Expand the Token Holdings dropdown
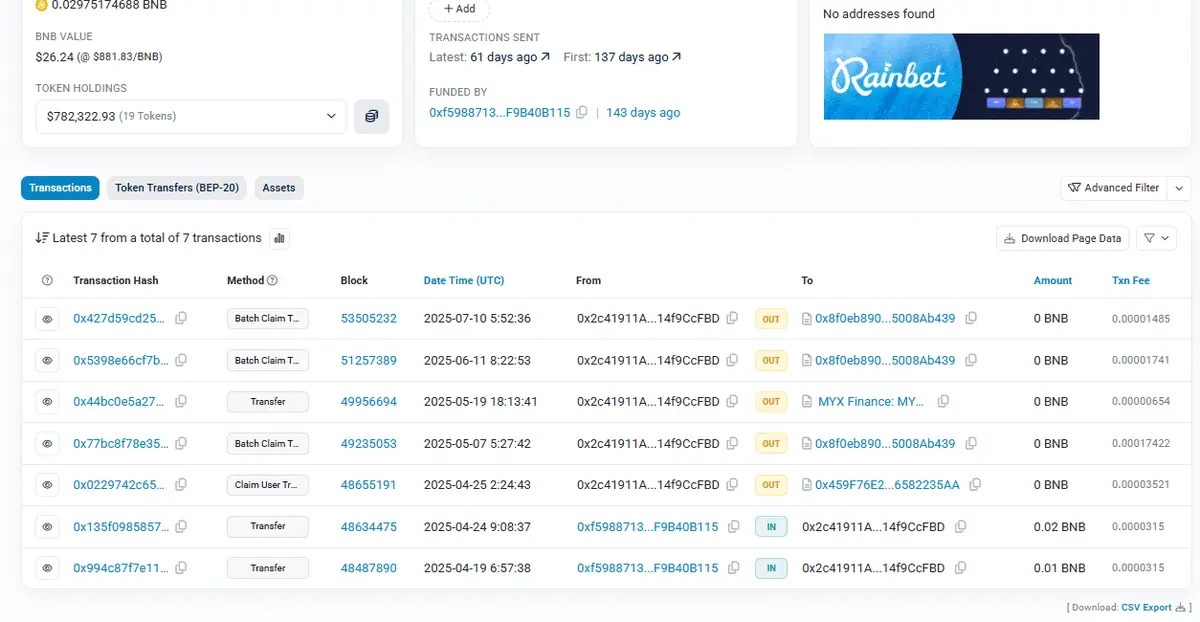The image size is (1200, 622). [191, 116]
